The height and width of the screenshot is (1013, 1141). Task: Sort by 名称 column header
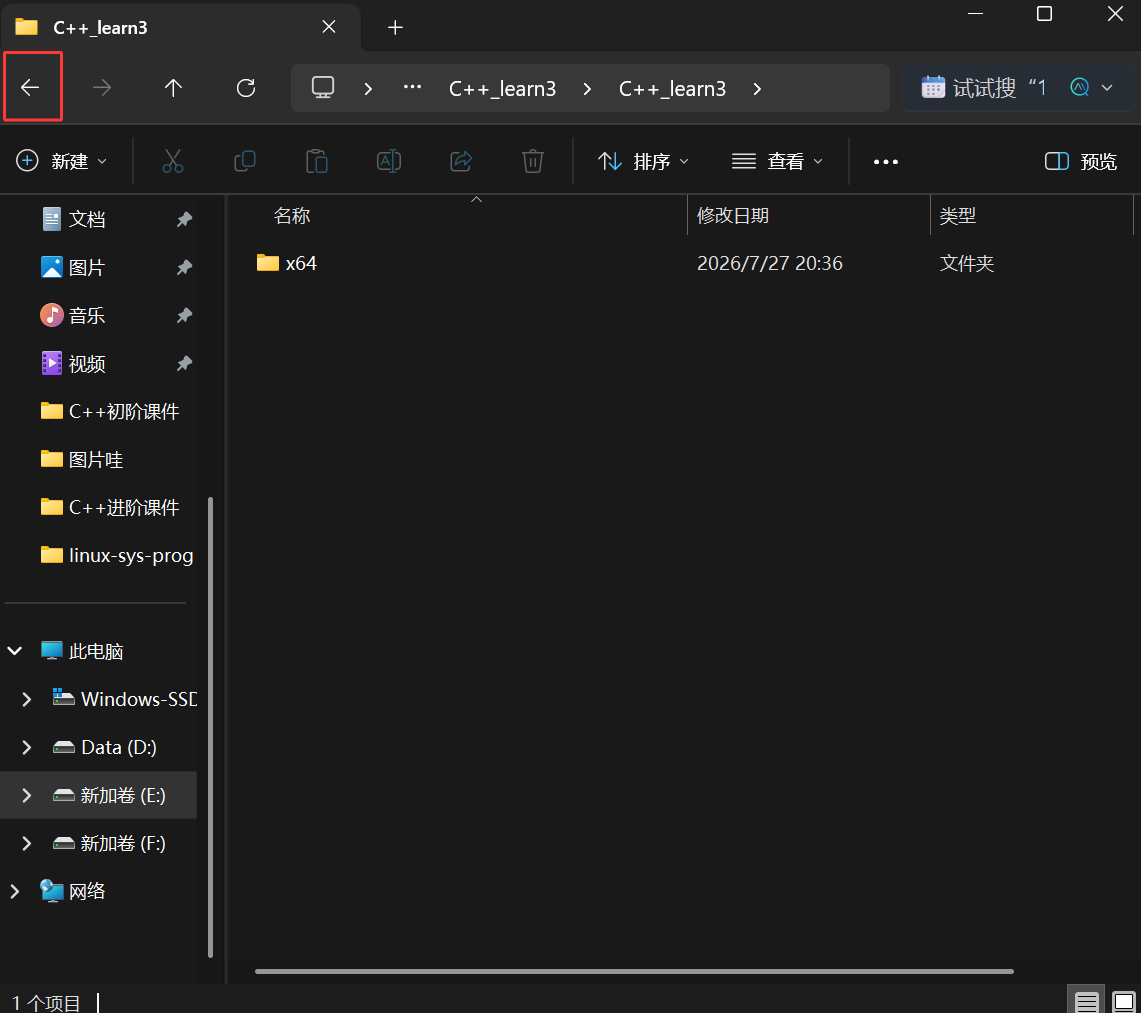pyautogui.click(x=292, y=215)
